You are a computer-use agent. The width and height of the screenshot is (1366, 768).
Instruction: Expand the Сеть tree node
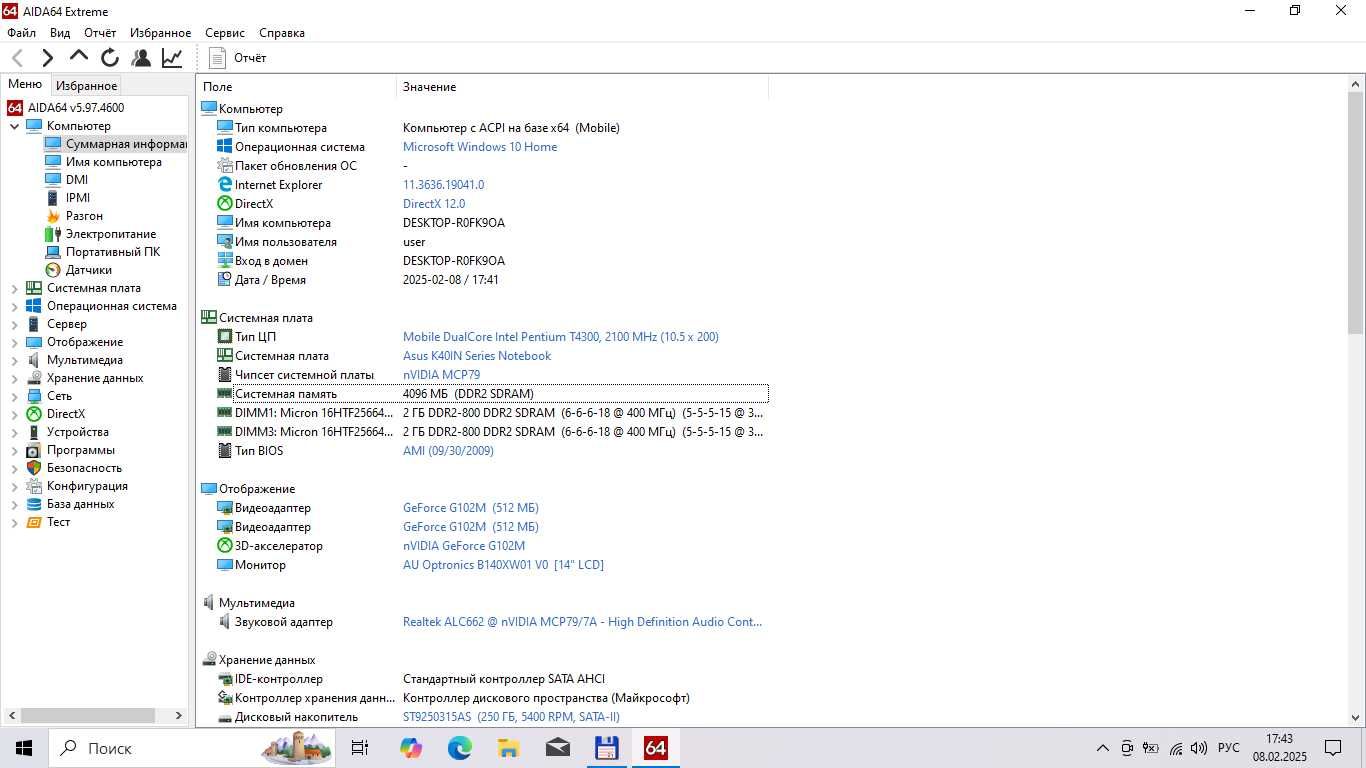click(14, 396)
